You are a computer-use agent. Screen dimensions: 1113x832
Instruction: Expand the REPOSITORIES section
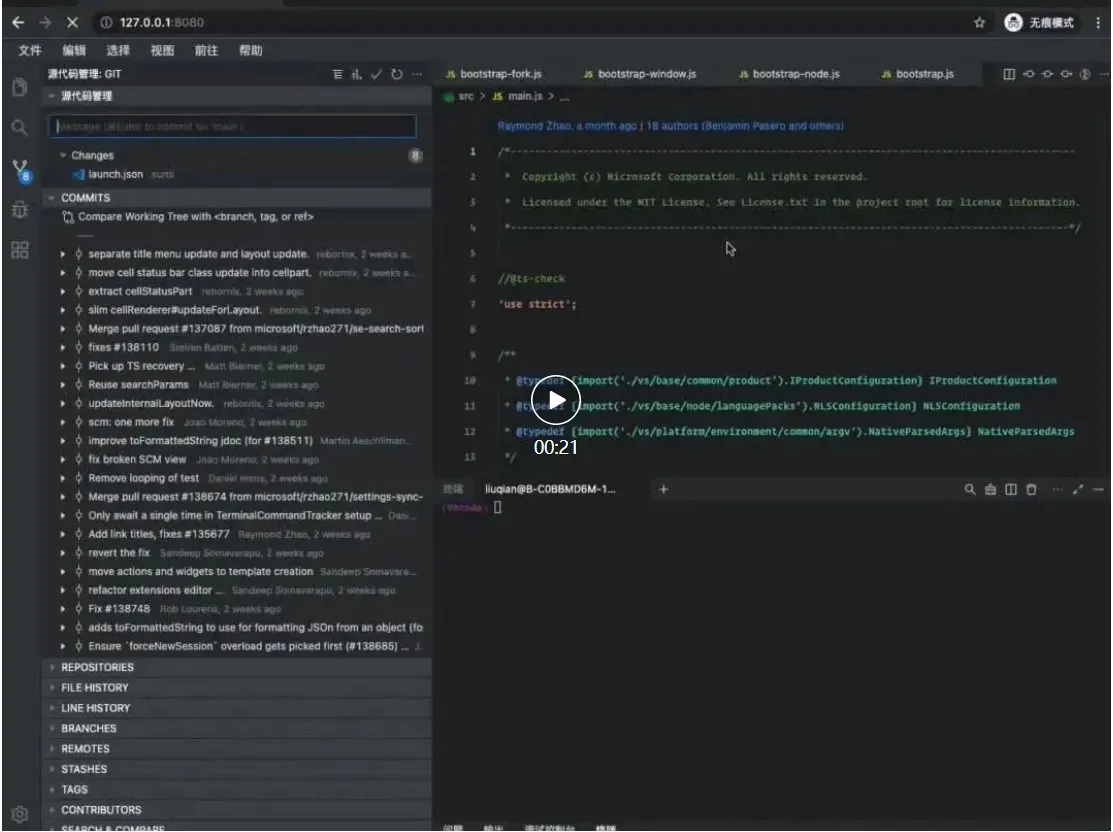(x=97, y=667)
